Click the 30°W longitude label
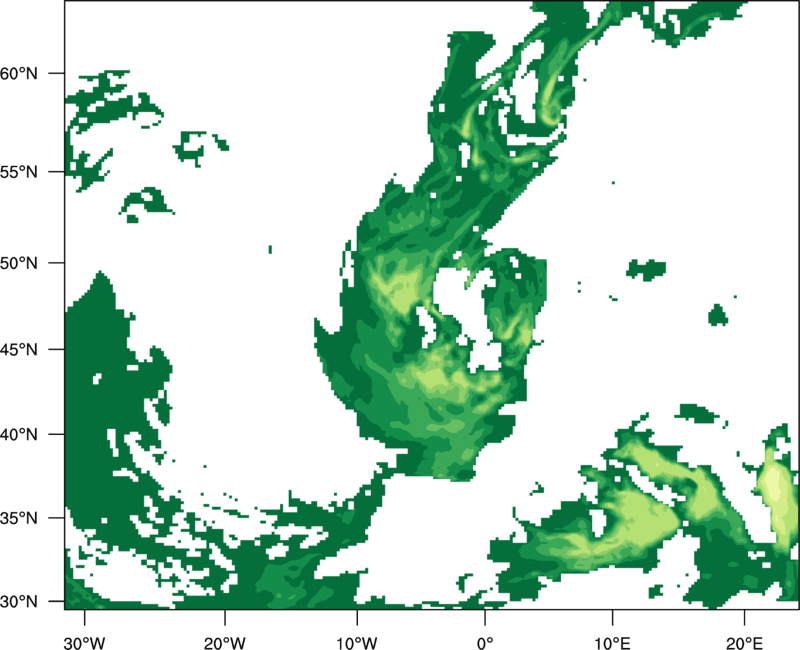Screen dimensions: 800x650 (85, 643)
